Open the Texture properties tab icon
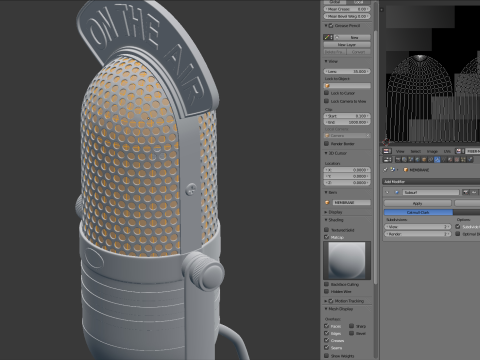 [457, 159]
